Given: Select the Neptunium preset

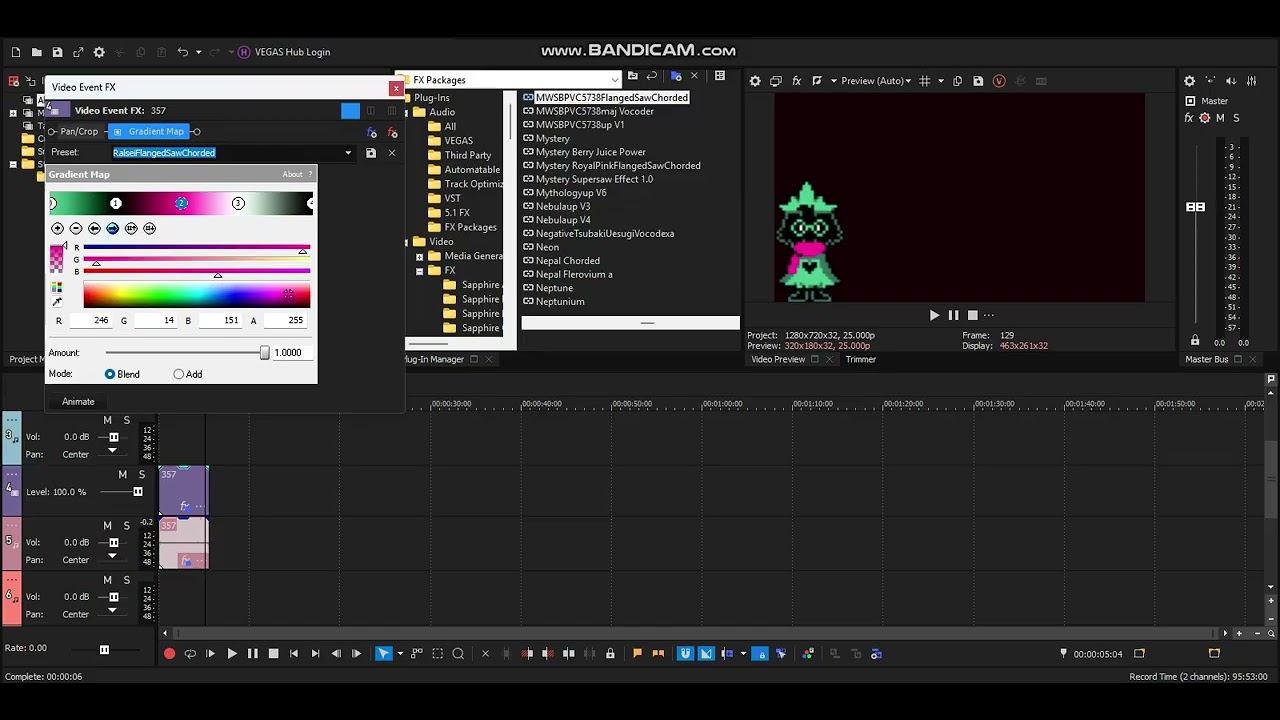Looking at the screenshot, I should coord(559,302).
